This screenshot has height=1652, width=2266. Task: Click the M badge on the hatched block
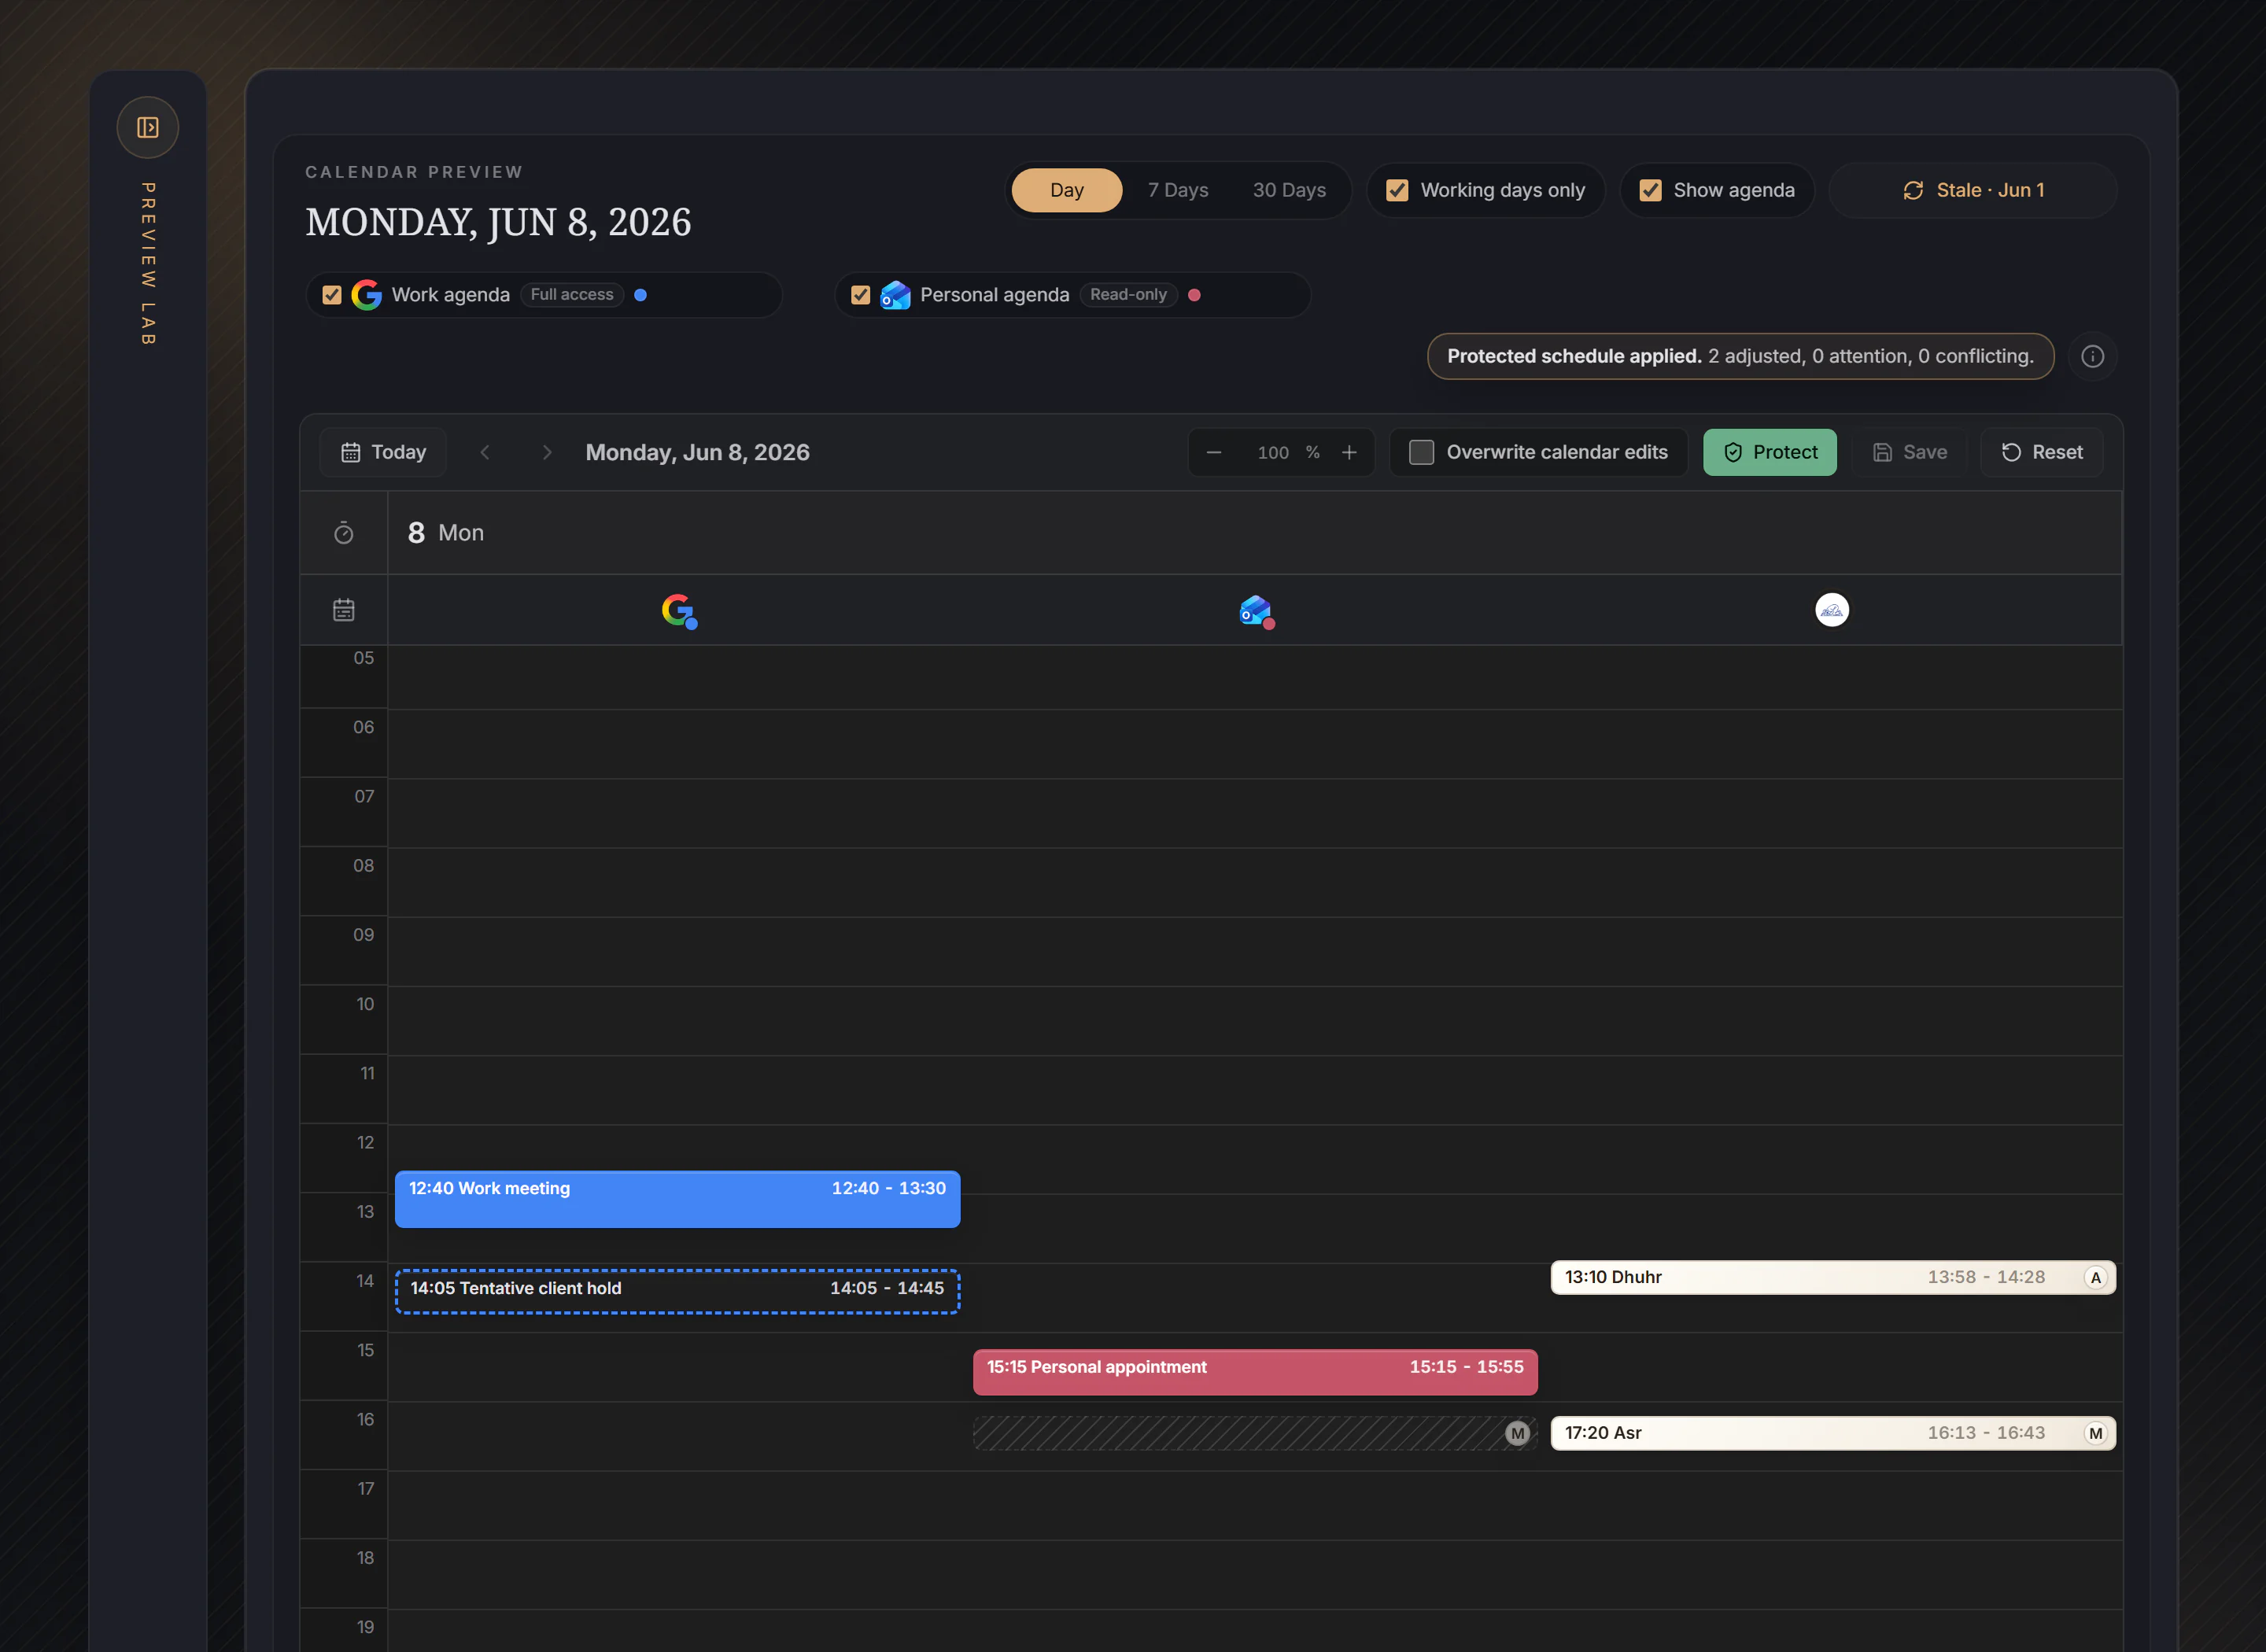coord(1518,1433)
